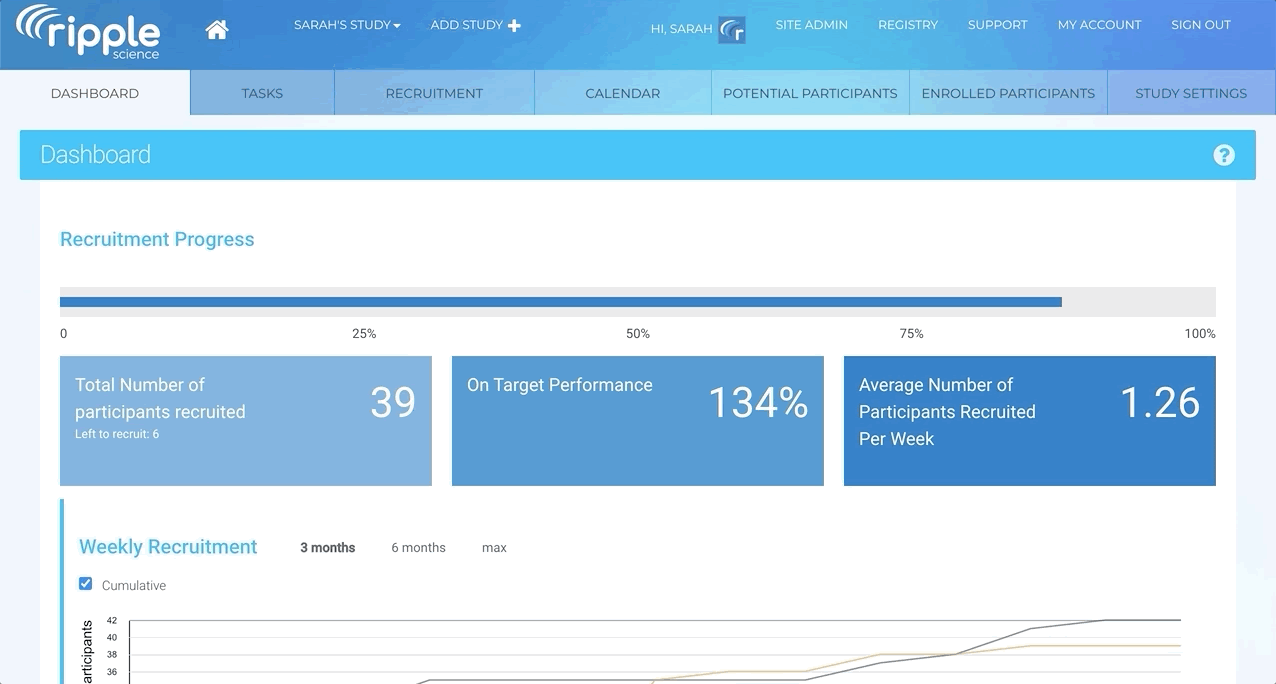Open the Recruitment tab

tap(434, 93)
